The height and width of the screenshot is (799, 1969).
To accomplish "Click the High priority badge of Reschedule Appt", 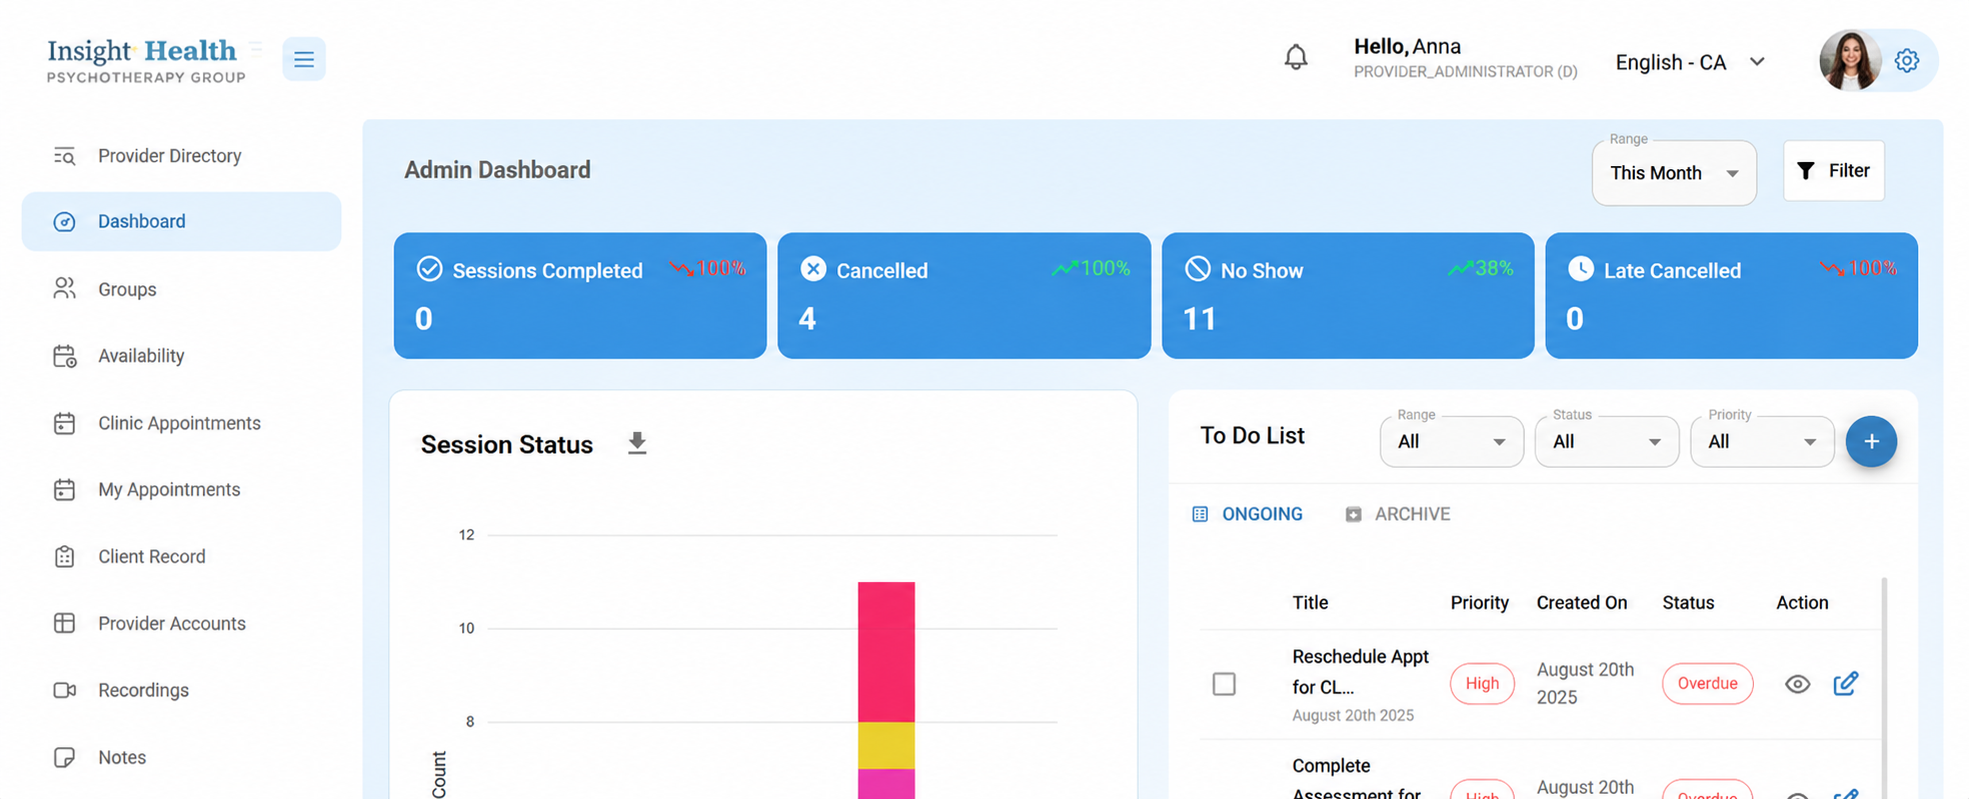I will tap(1482, 684).
